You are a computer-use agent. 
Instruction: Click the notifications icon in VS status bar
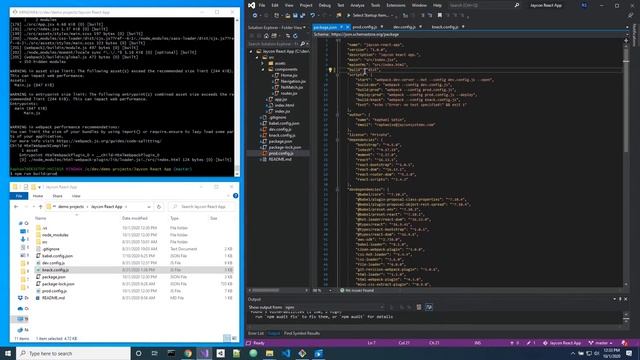point(624,343)
